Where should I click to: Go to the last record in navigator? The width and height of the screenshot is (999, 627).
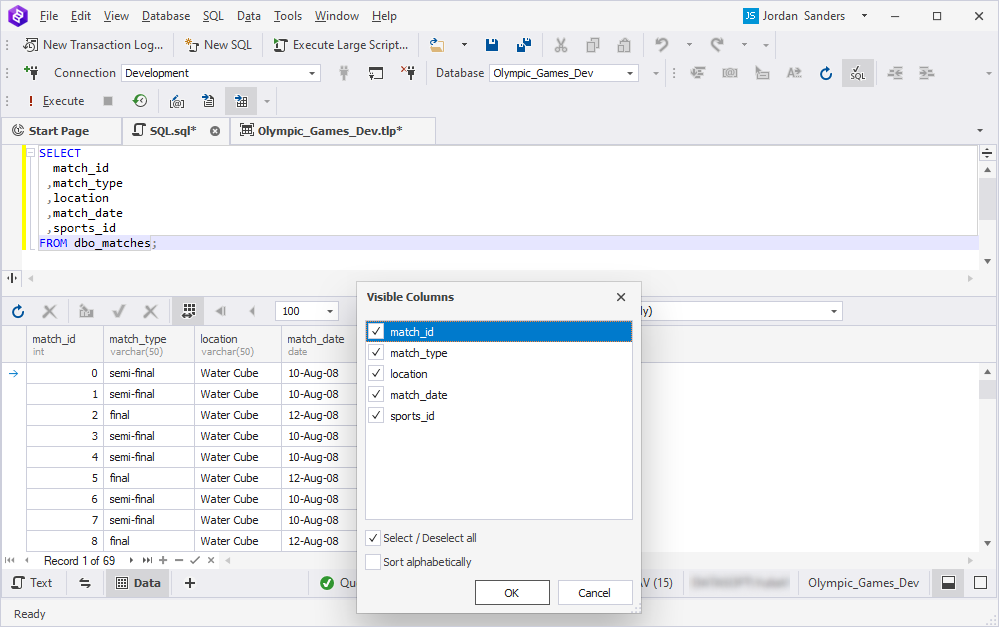147,560
